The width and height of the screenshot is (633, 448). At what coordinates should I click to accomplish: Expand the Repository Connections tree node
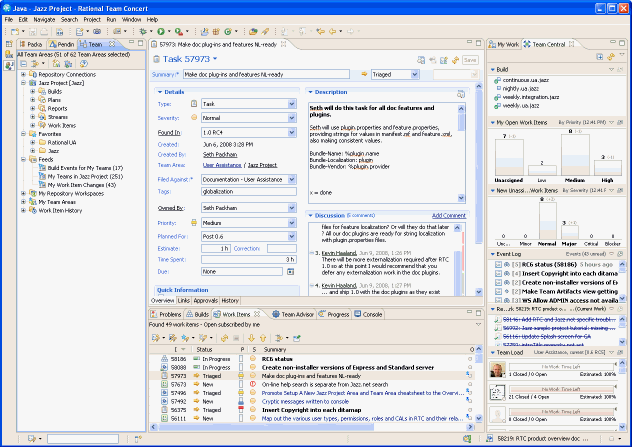[23, 75]
